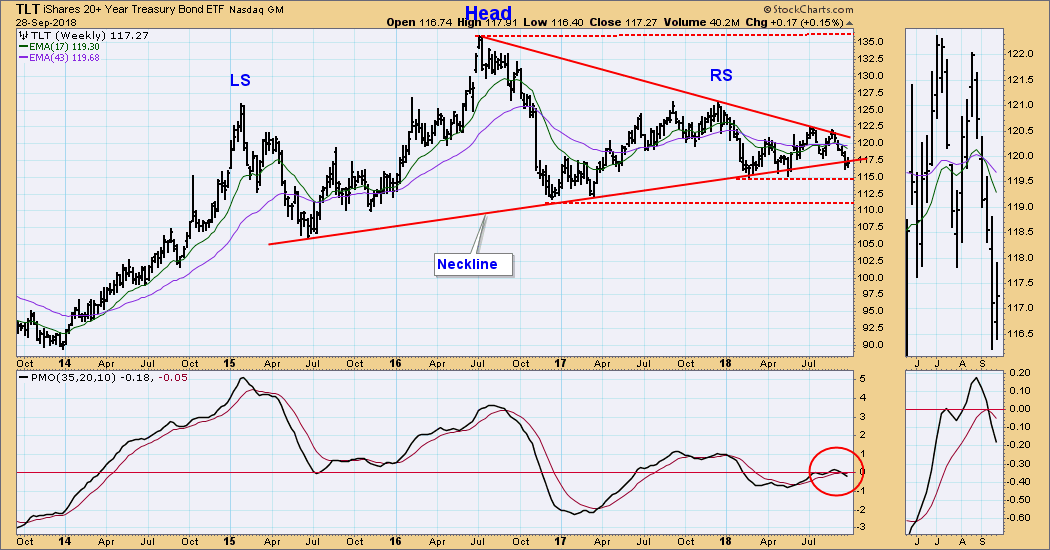Screen dimensions: 1050x550
Task: Click the blue 'LS' left shoulder annotation
Action: [240, 80]
